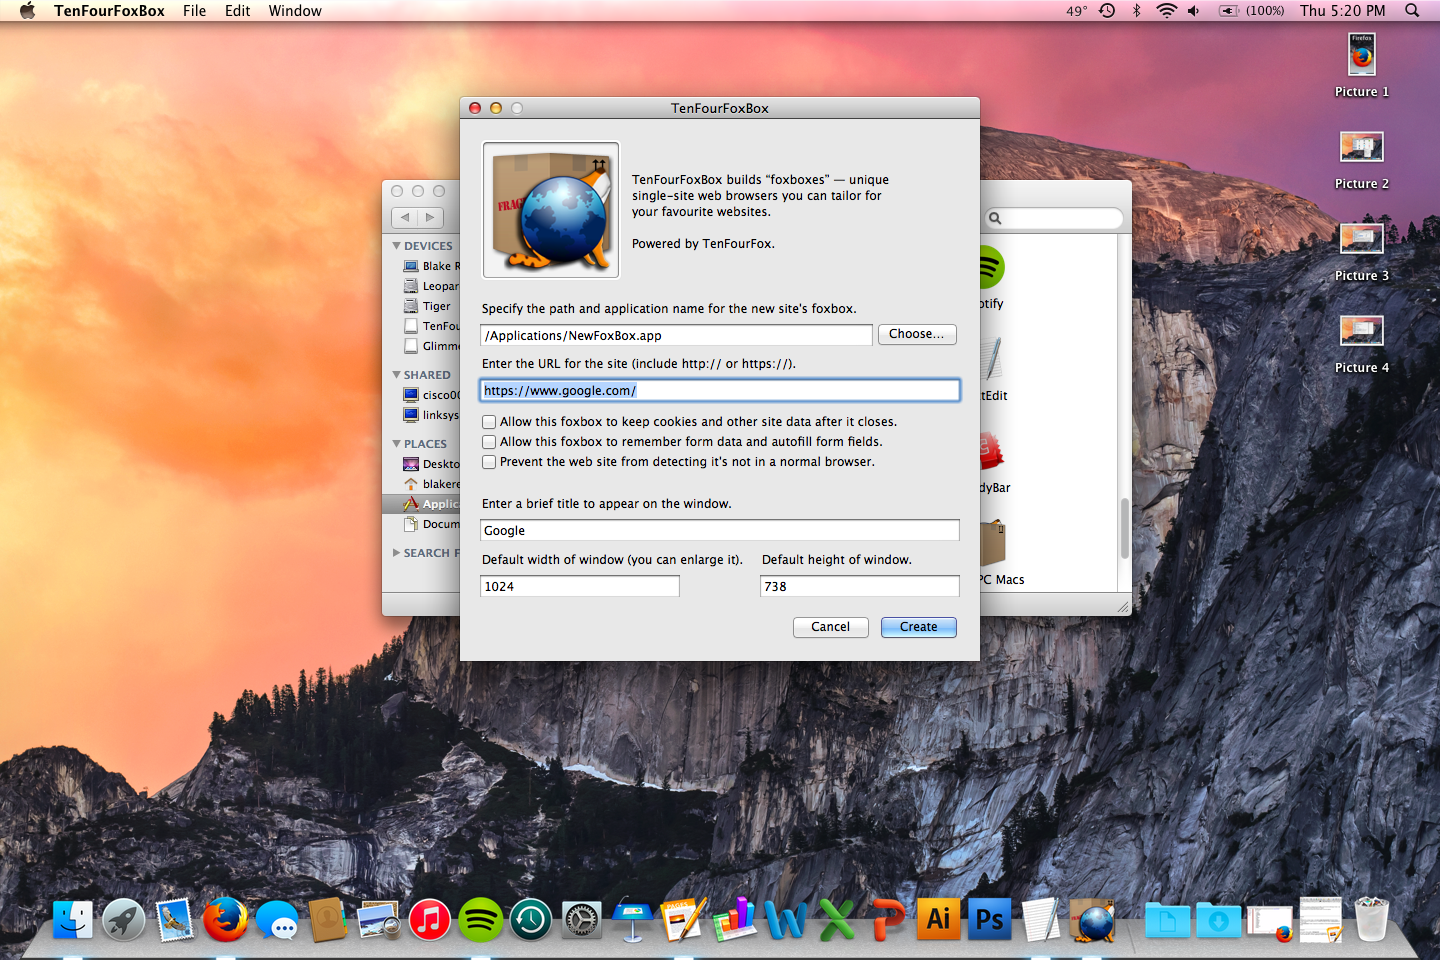Enable remembering form data and autofill
The width and height of the screenshot is (1440, 960).
[x=489, y=442]
